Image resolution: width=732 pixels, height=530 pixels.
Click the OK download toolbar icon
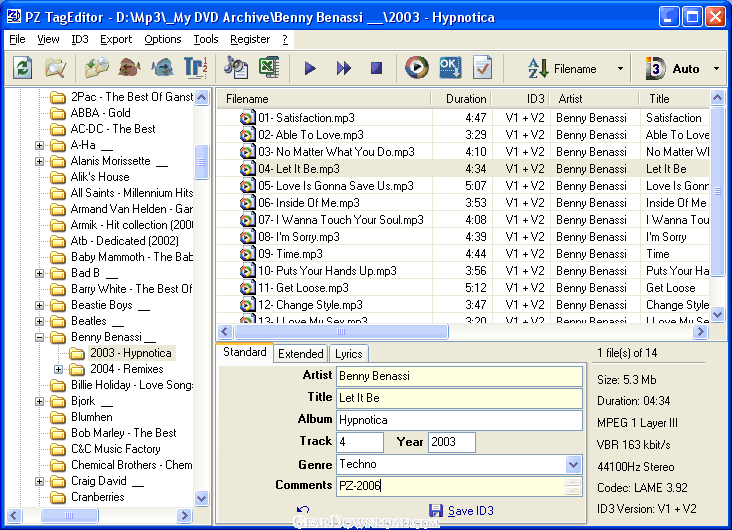(x=450, y=68)
